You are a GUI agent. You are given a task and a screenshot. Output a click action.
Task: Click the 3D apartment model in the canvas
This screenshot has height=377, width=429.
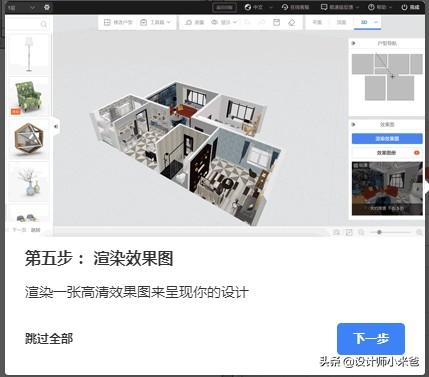click(x=187, y=153)
